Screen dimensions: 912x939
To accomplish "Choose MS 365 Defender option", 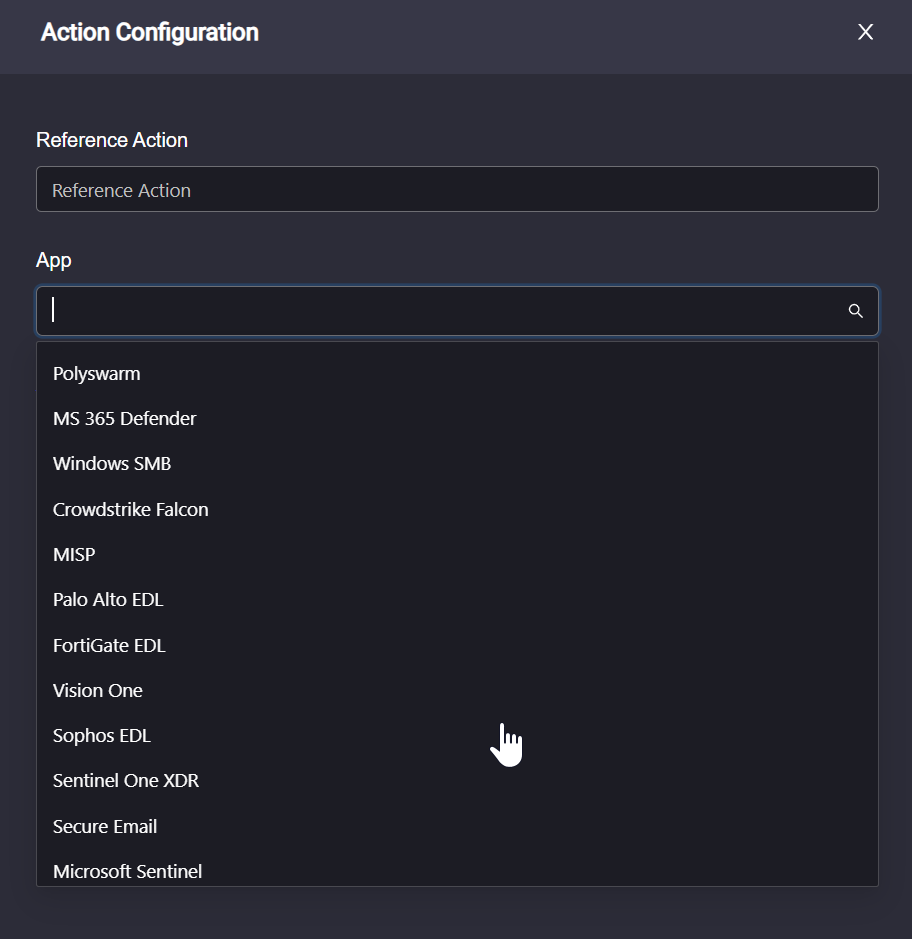I will click(x=457, y=419).
